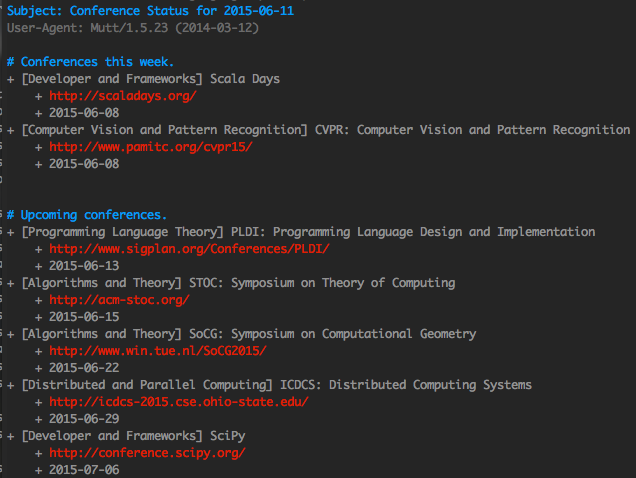Open the acm-stoc.org link
This screenshot has width=636, height=478.
(119, 300)
